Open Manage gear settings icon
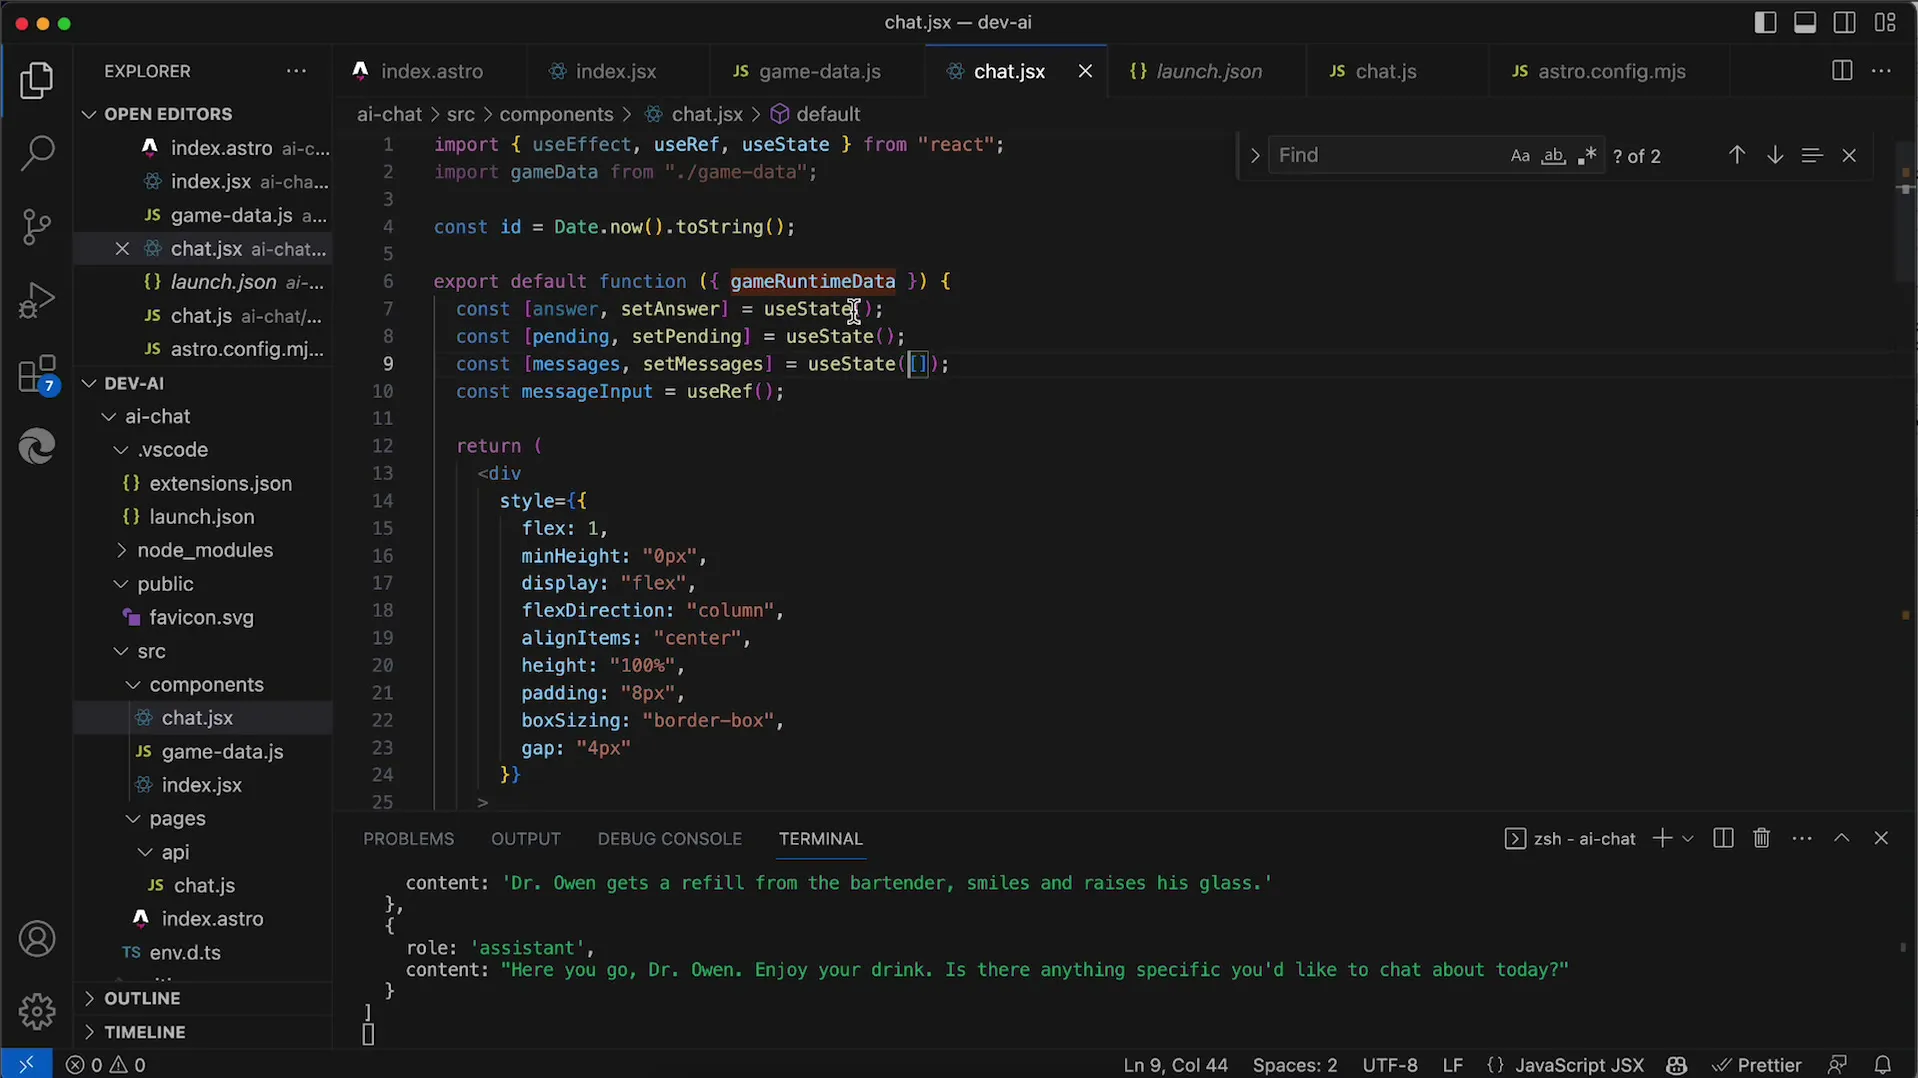Viewport: 1918px width, 1078px height. pos(37,1012)
